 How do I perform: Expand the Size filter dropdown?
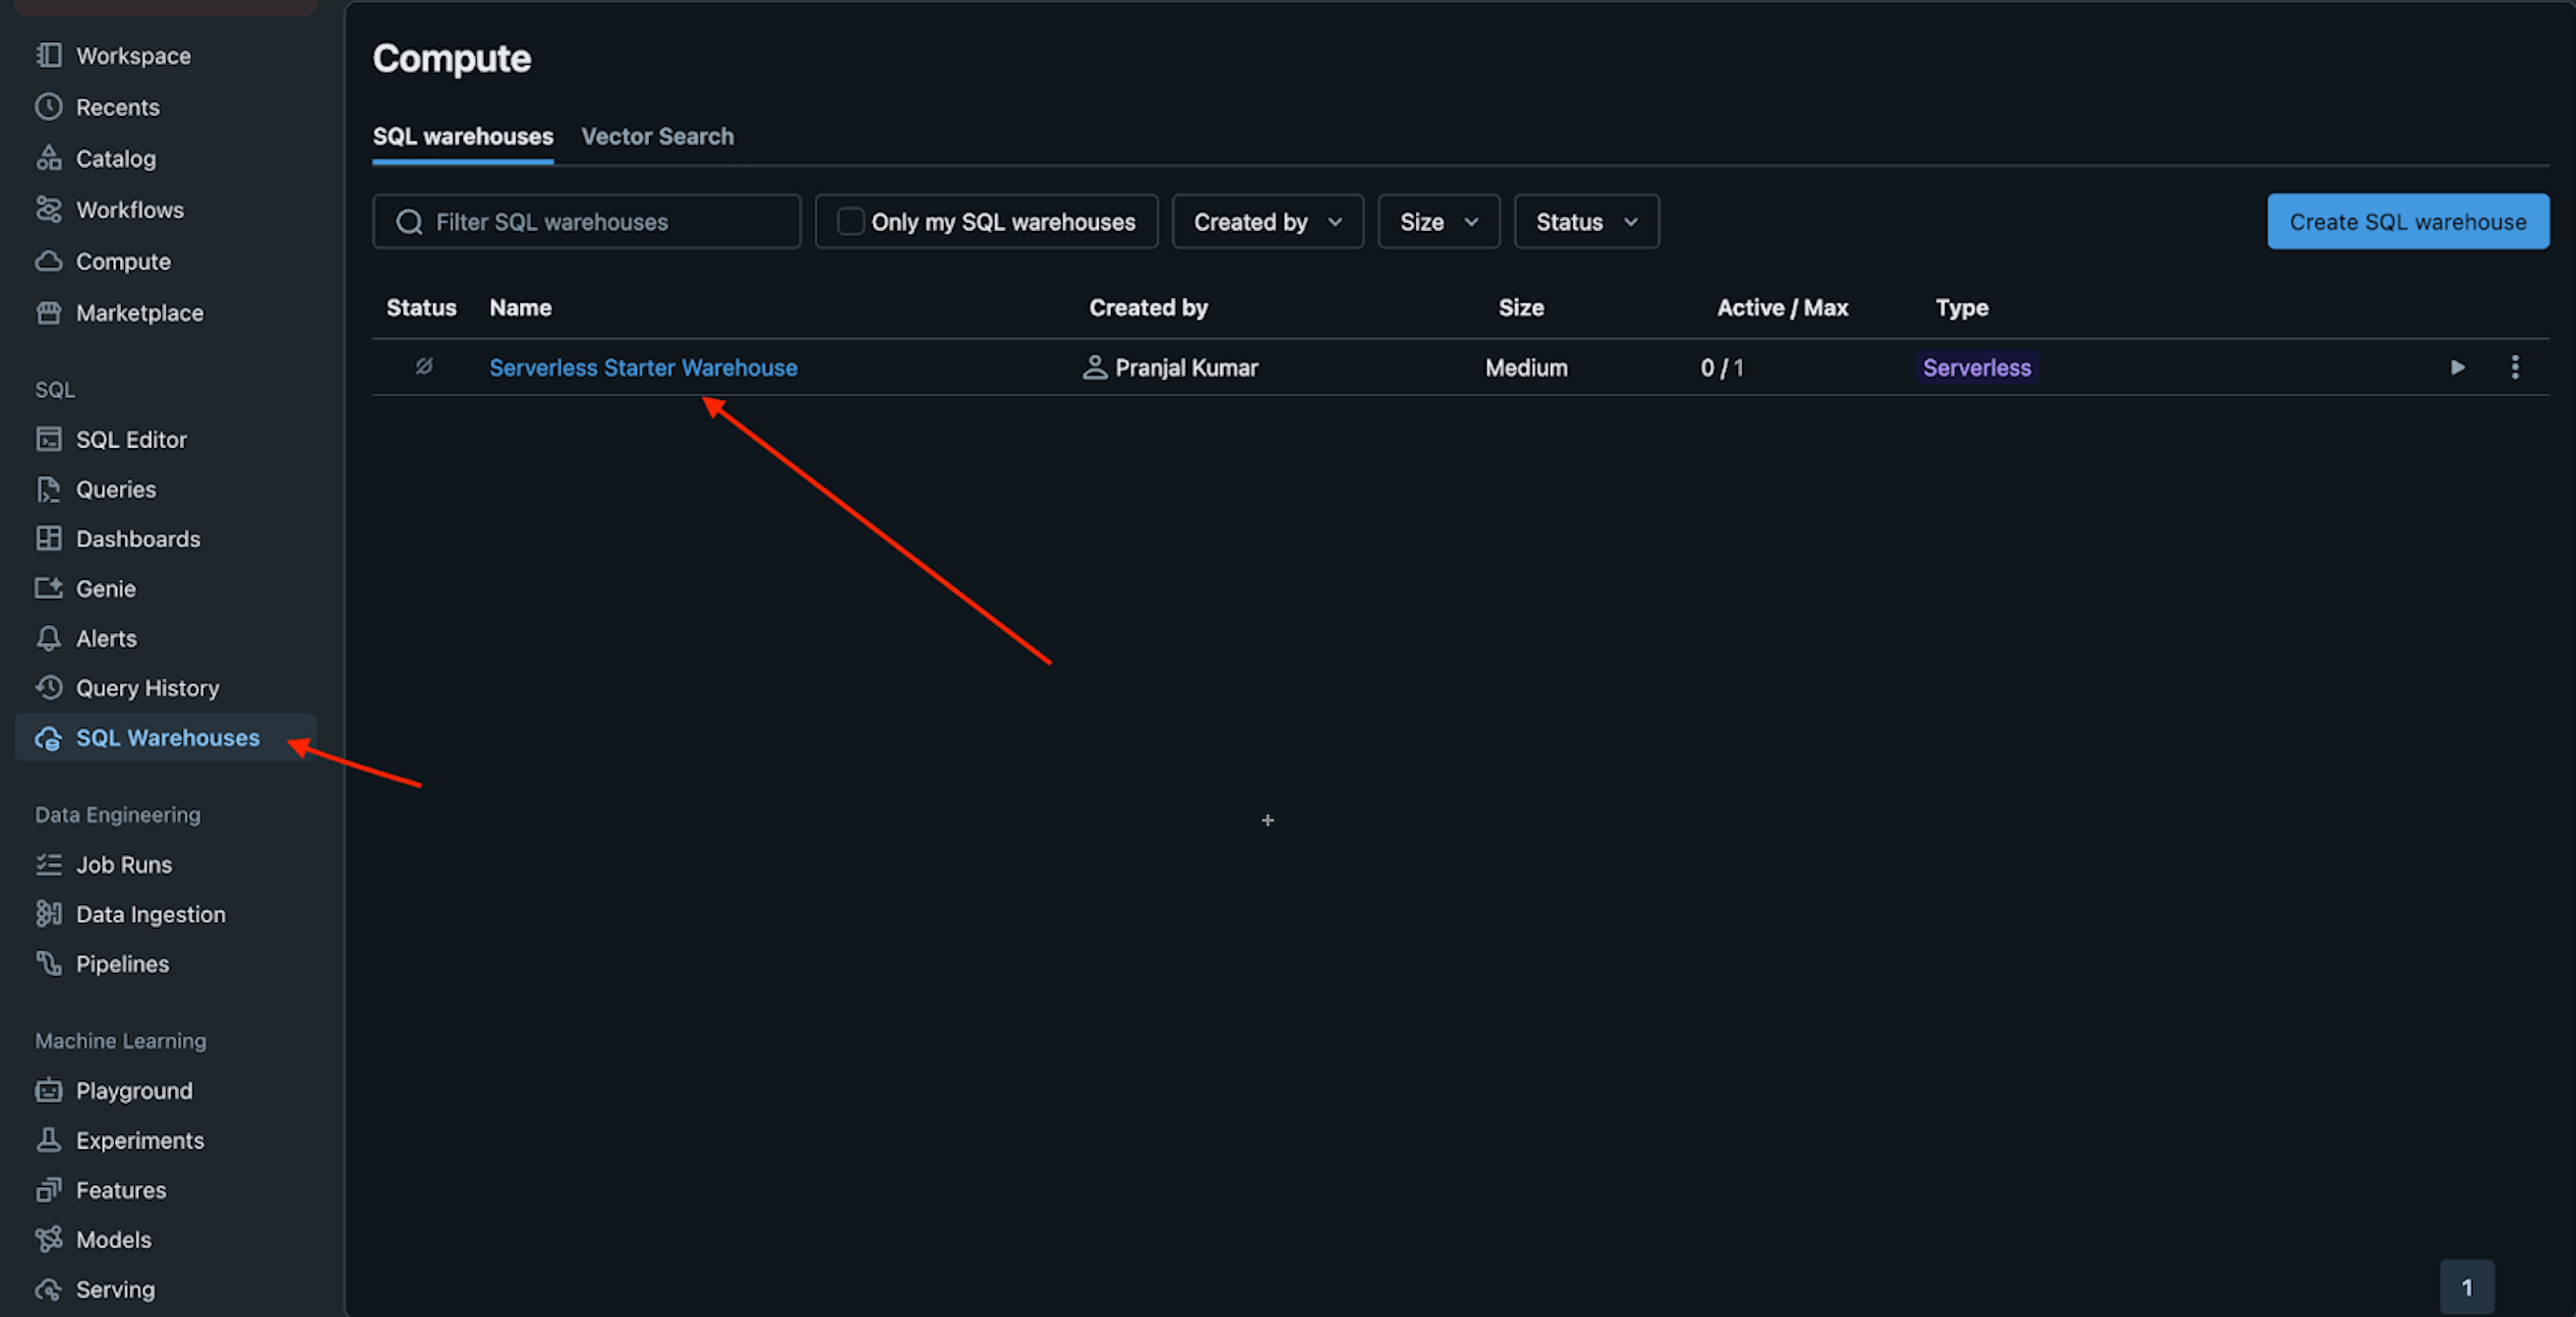[1438, 221]
